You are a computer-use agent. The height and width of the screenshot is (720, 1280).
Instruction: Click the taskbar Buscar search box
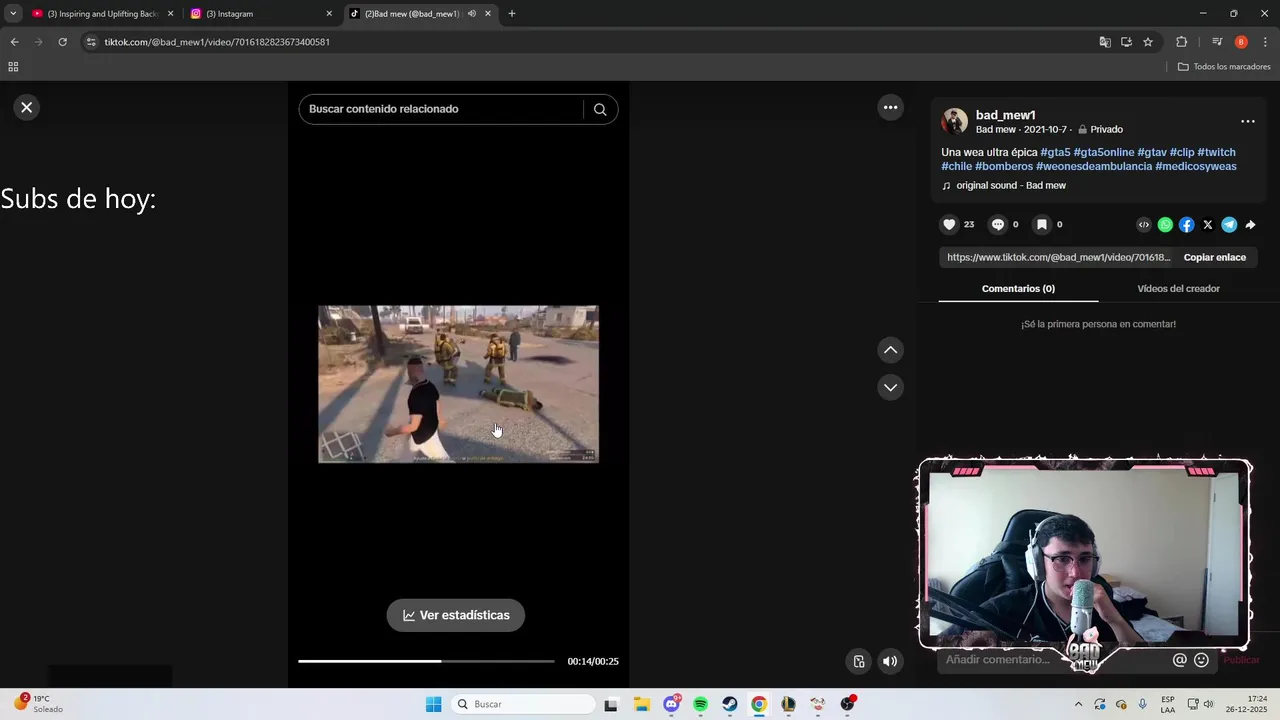point(522,704)
